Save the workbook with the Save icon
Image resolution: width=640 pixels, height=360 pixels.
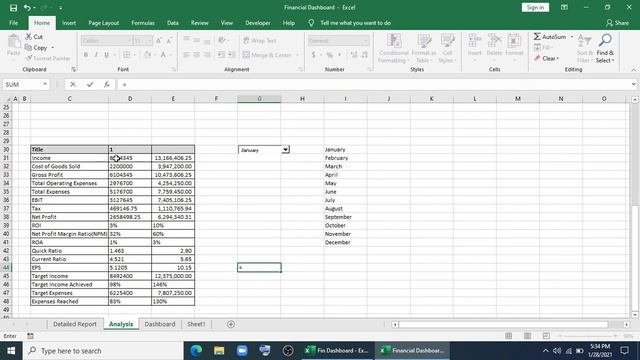(x=13, y=8)
